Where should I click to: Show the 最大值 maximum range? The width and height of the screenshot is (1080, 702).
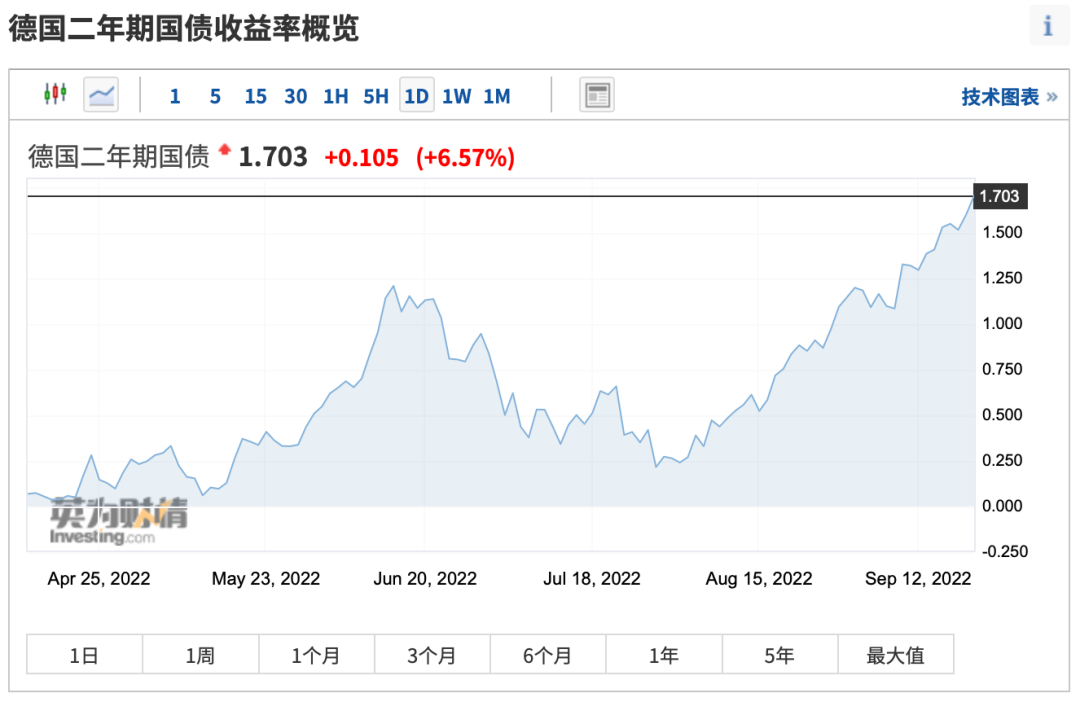pyautogui.click(x=895, y=656)
